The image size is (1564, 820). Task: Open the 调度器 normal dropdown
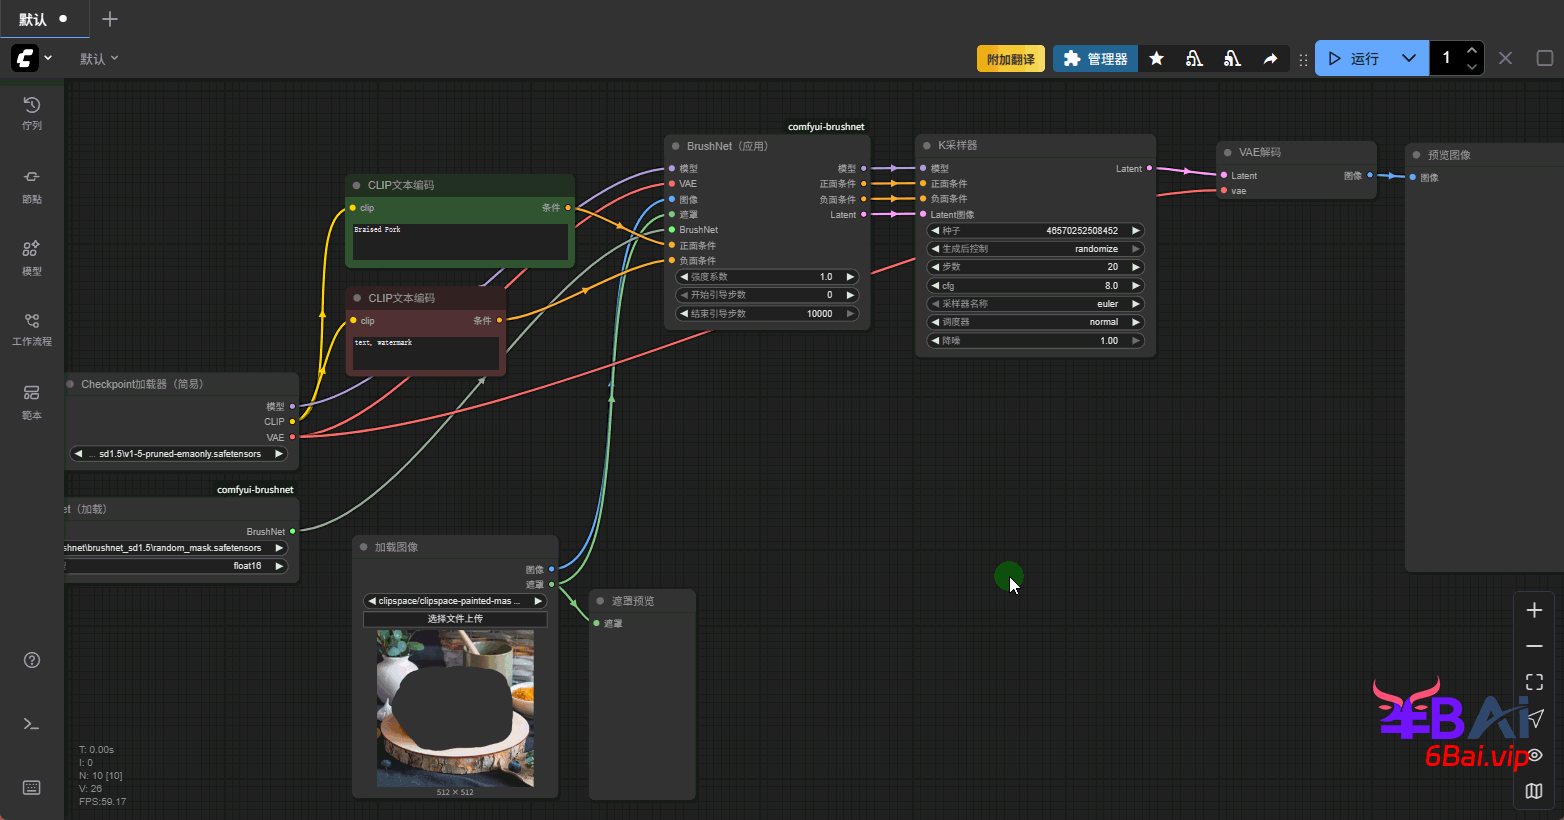tap(1035, 322)
